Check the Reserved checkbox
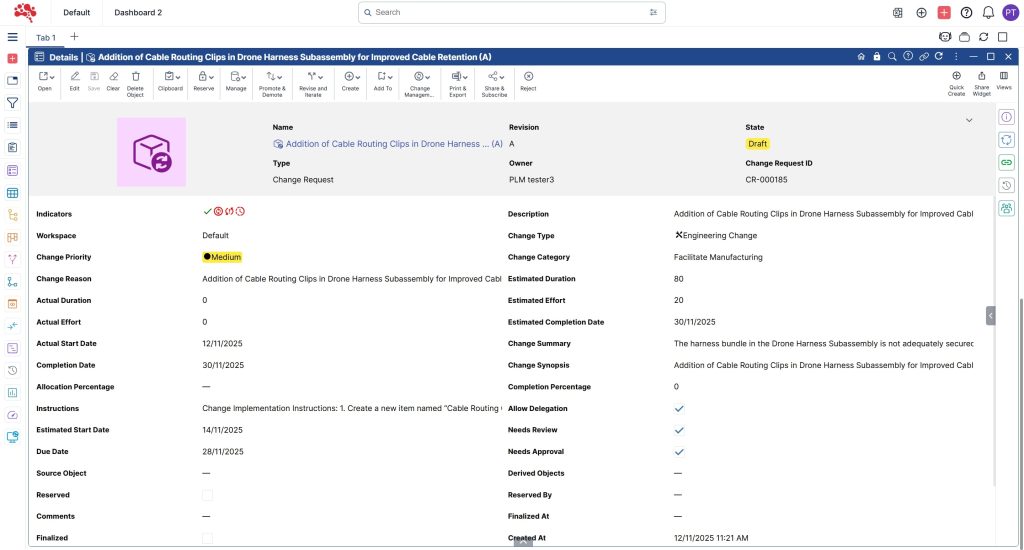Screen dimensions: 1024x550 (207, 495)
